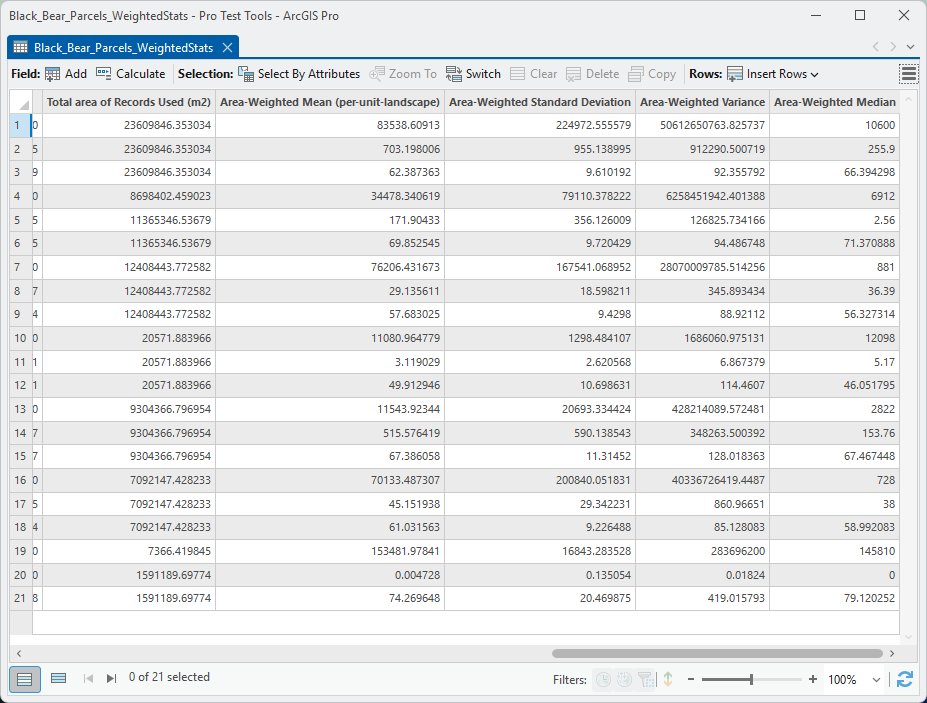This screenshot has width=927, height=703.
Task: Refresh the table
Action: tap(905, 679)
